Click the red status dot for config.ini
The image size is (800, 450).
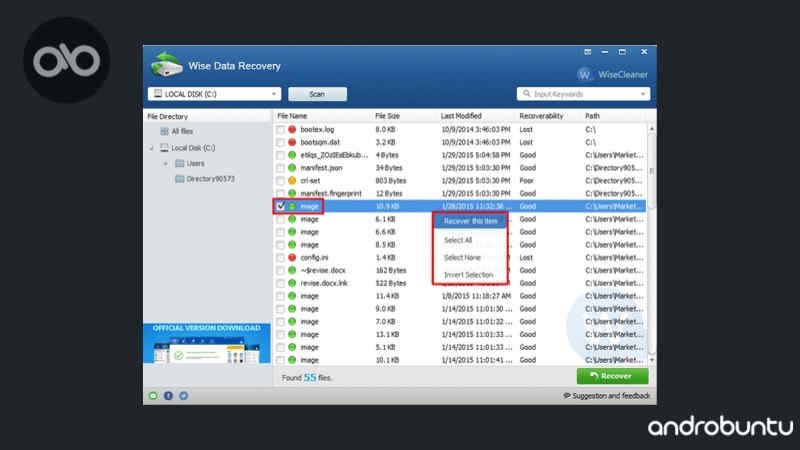tap(292, 258)
